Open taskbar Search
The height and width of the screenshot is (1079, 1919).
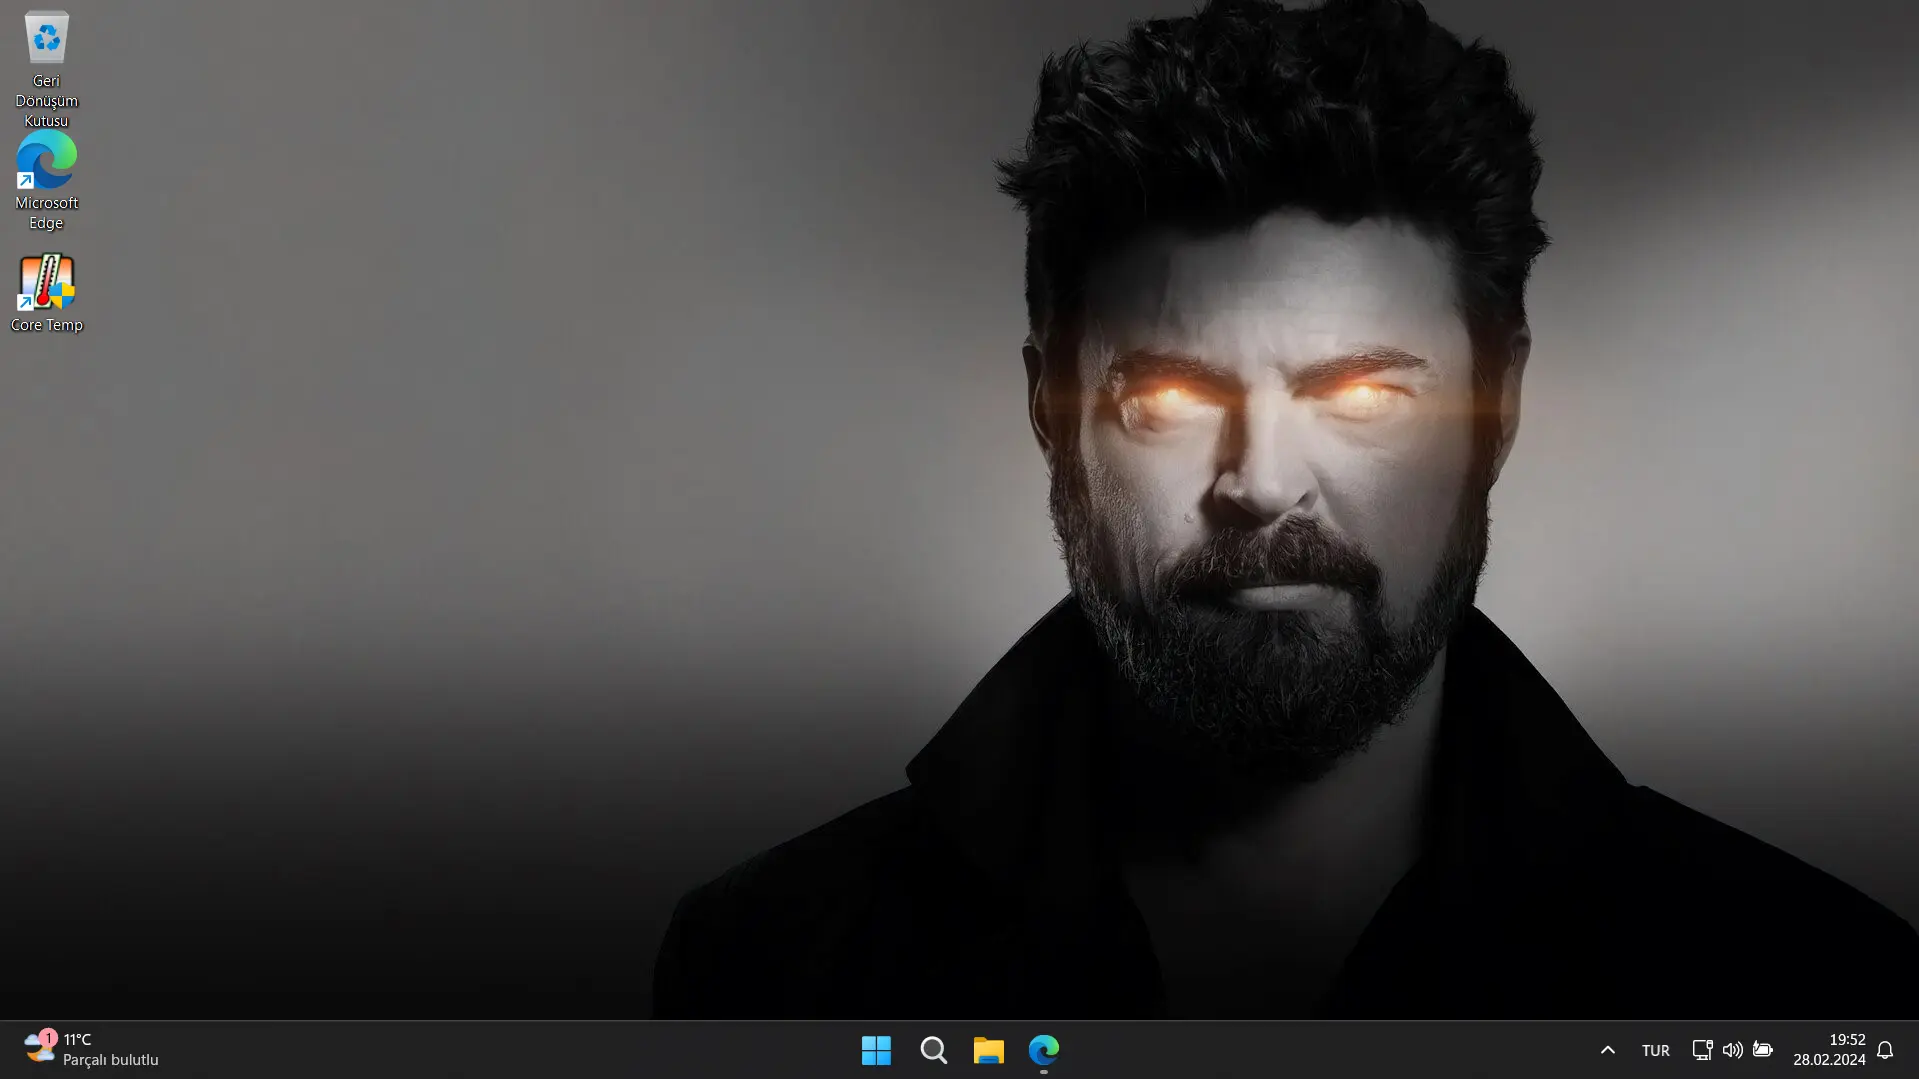pos(933,1050)
